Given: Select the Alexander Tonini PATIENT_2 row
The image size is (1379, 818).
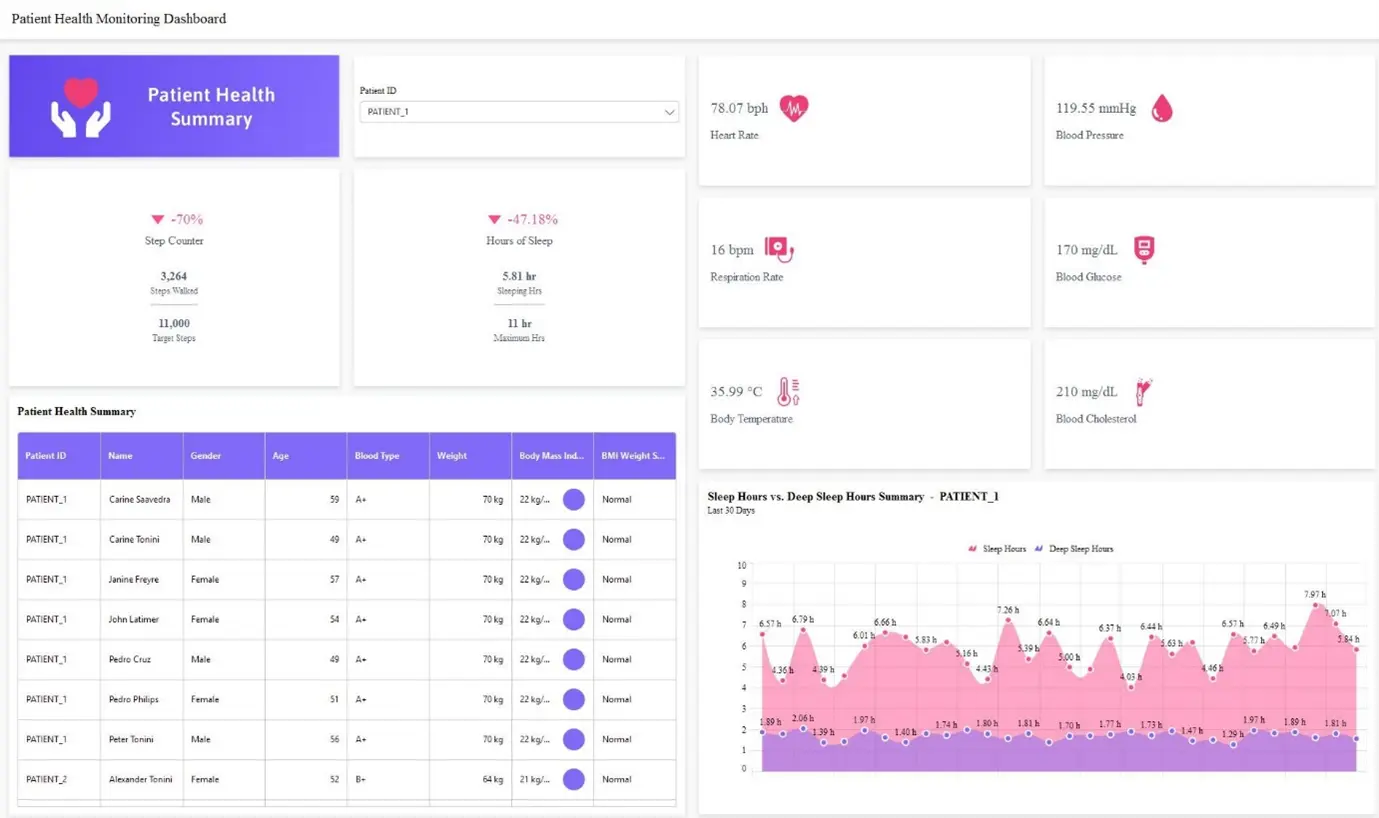Looking at the screenshot, I should [140, 779].
